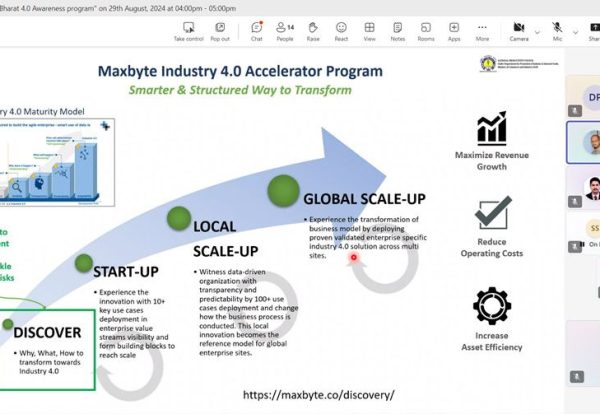Click the Increase Asset Efficiency label
This screenshot has width=600, height=414.
[x=492, y=341]
